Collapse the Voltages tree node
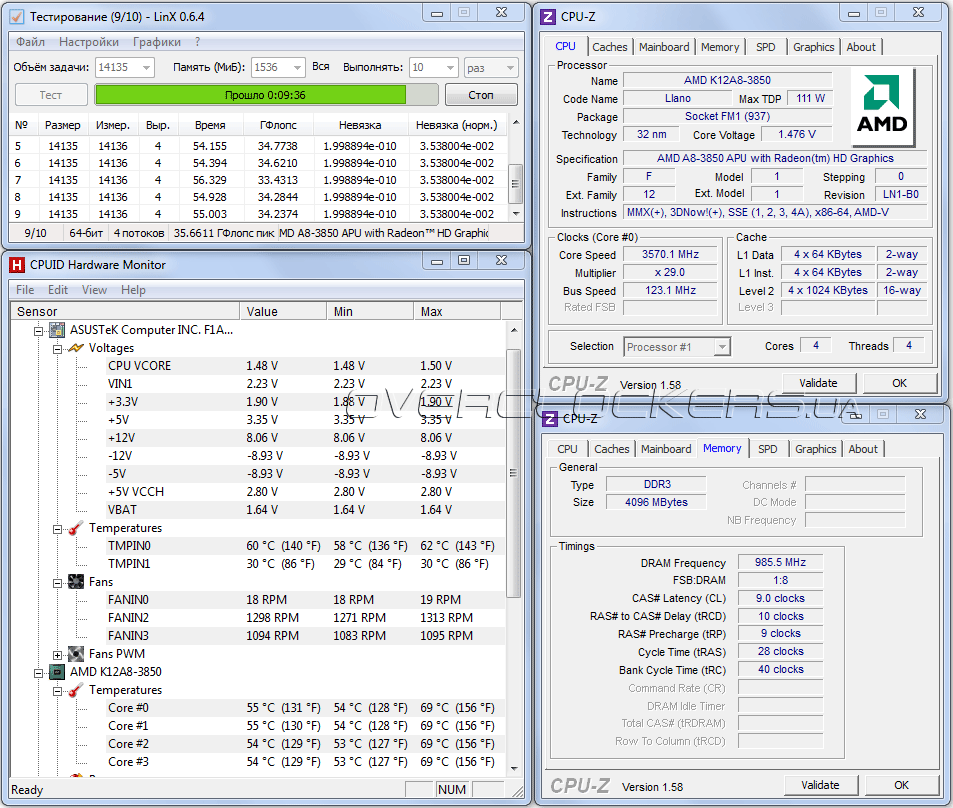The image size is (953, 808). pyautogui.click(x=58, y=348)
